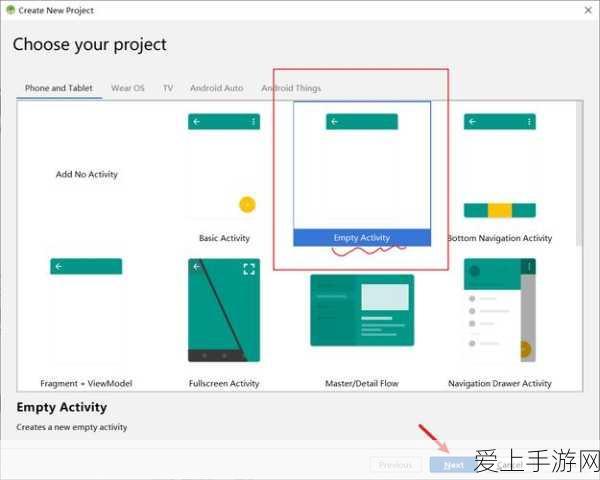The height and width of the screenshot is (480, 600).
Task: Open the TV tab
Action: pyautogui.click(x=168, y=88)
